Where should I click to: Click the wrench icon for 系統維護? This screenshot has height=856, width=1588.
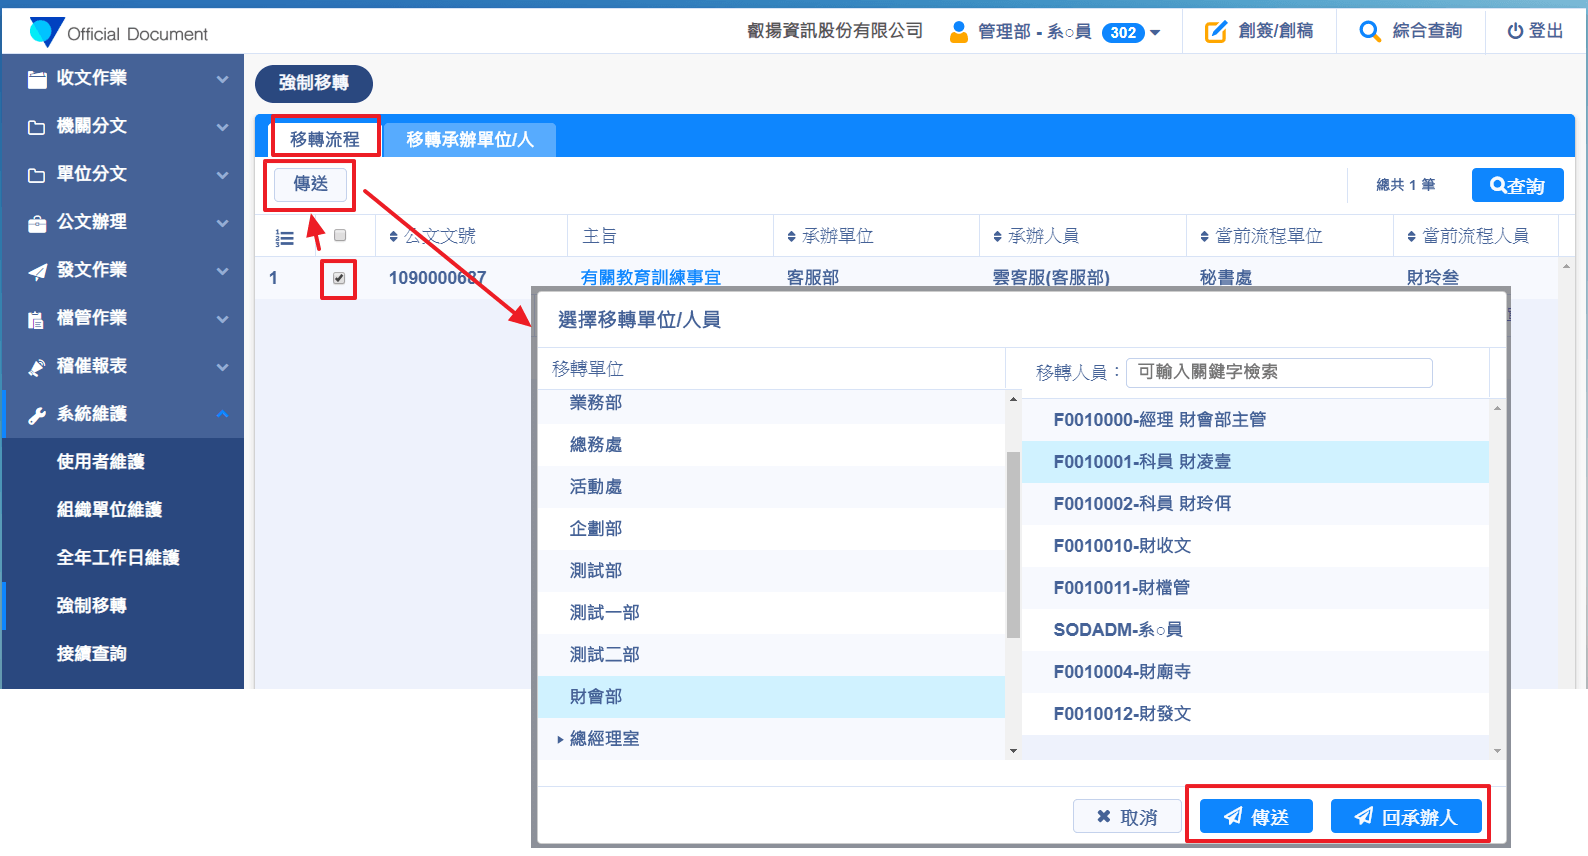(37, 415)
